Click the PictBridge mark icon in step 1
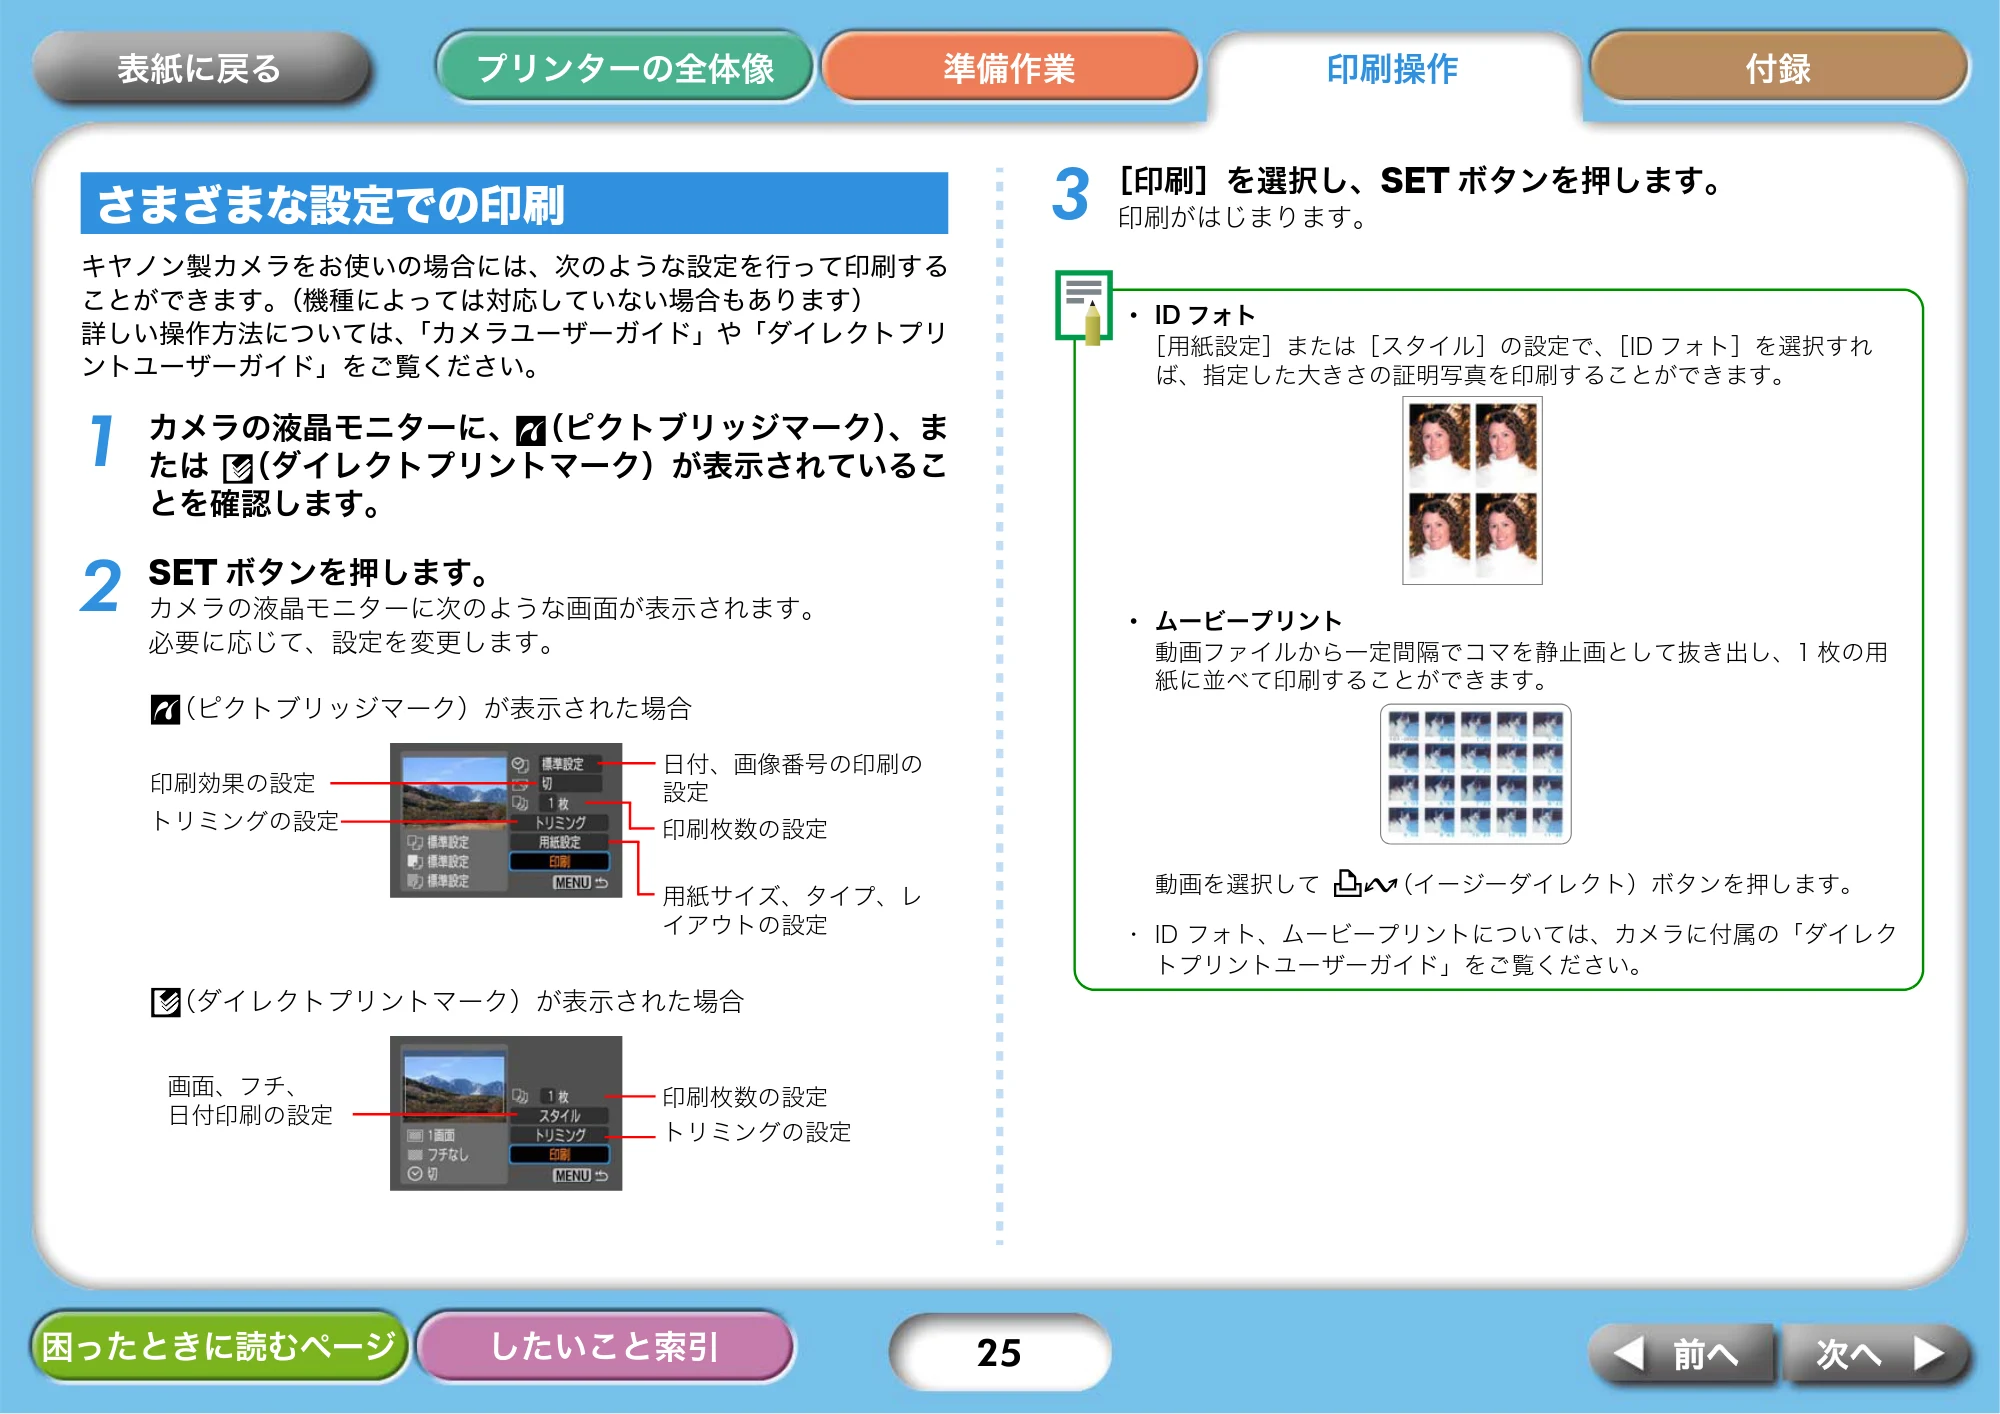Image resolution: width=2000 pixels, height=1414 pixels. [x=530, y=430]
